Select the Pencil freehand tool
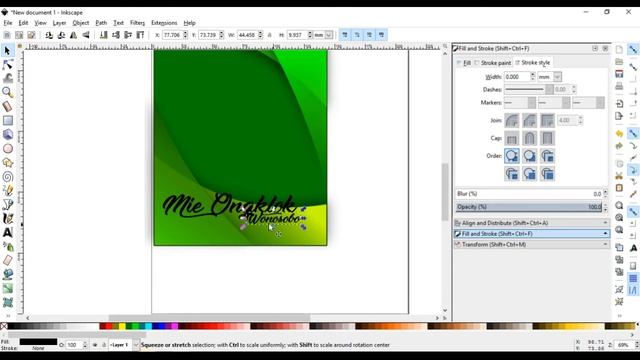640x360 pixels. 7,190
